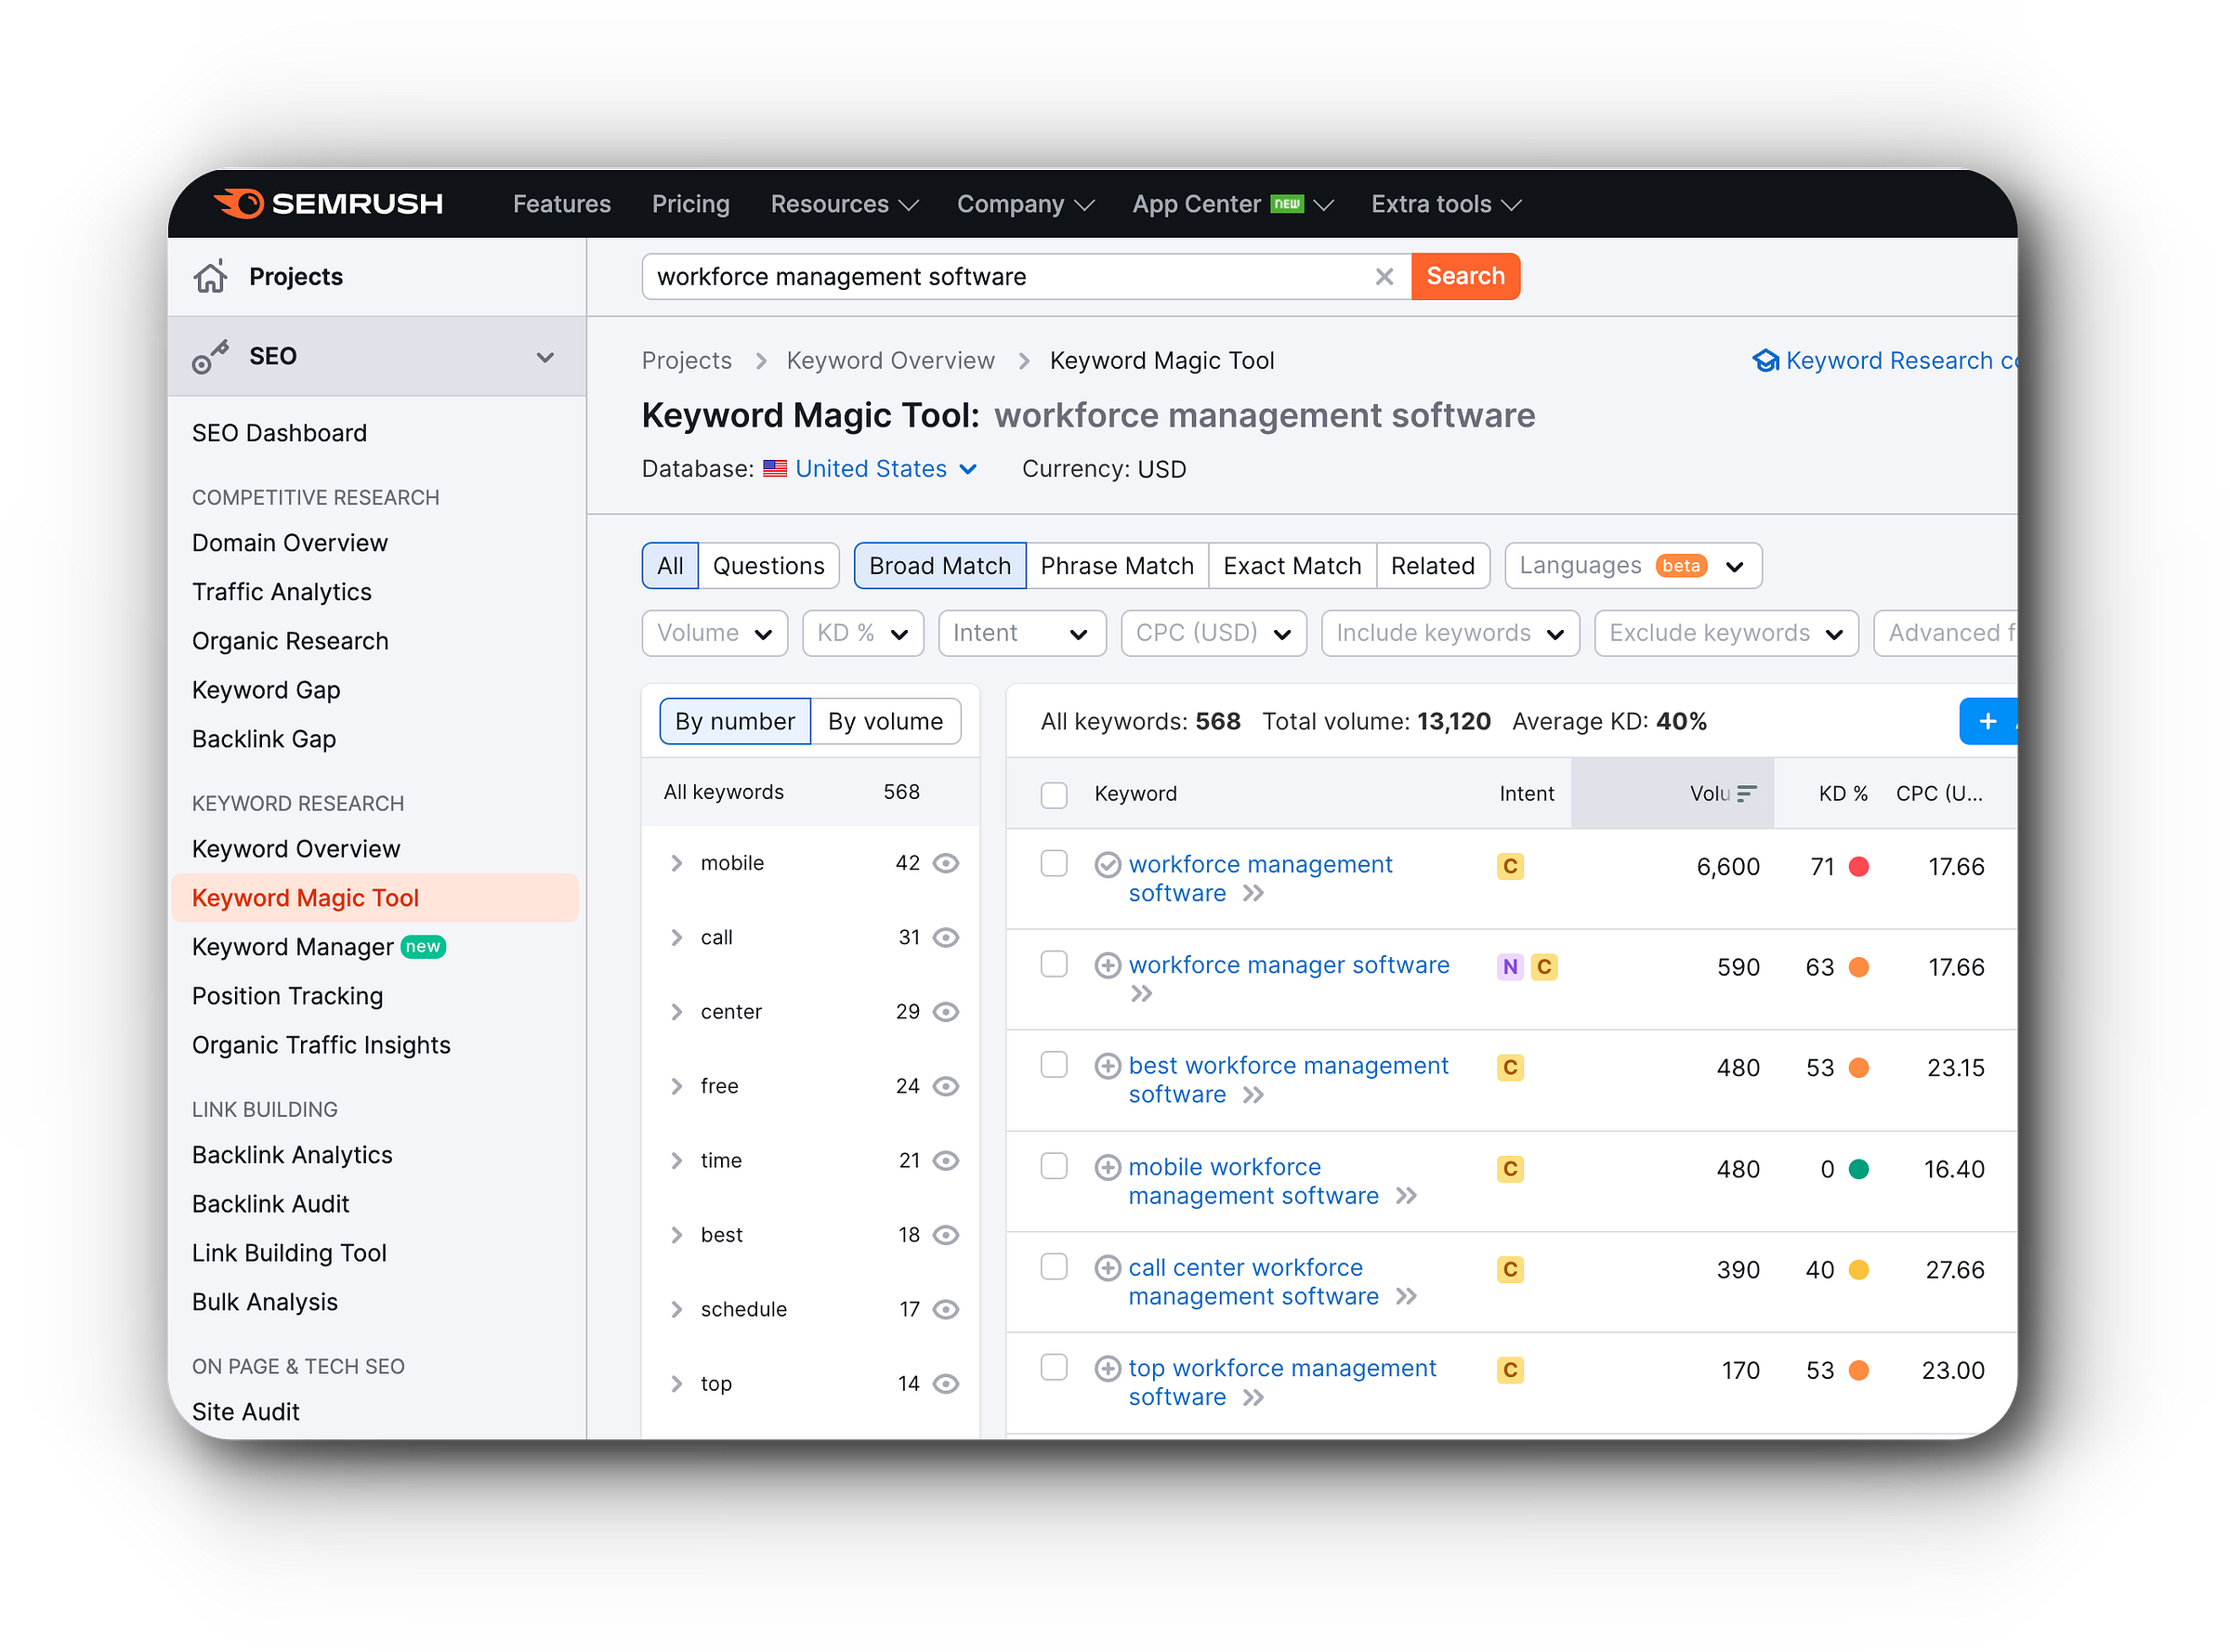Click double arrow after best workforce management software
Screen dimensions: 2230x1652
point(1254,1096)
